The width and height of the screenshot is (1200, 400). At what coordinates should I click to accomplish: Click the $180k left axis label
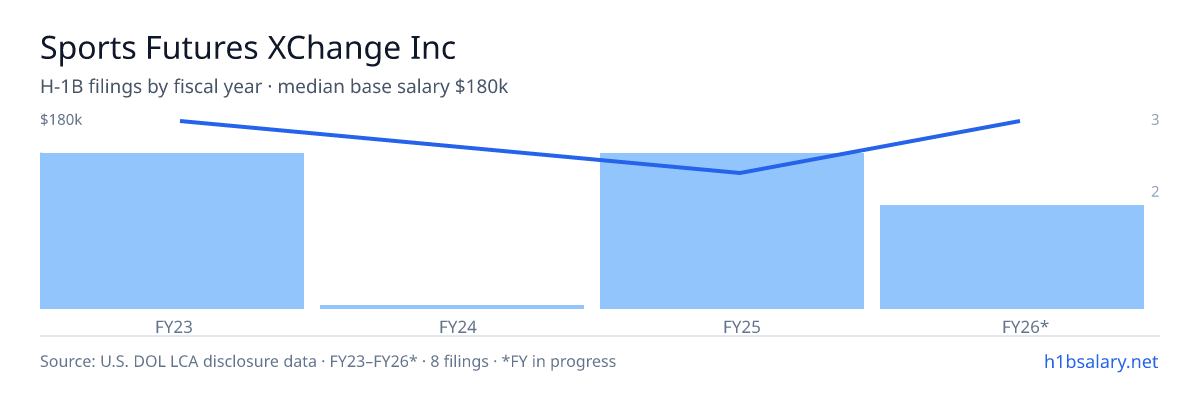click(61, 120)
